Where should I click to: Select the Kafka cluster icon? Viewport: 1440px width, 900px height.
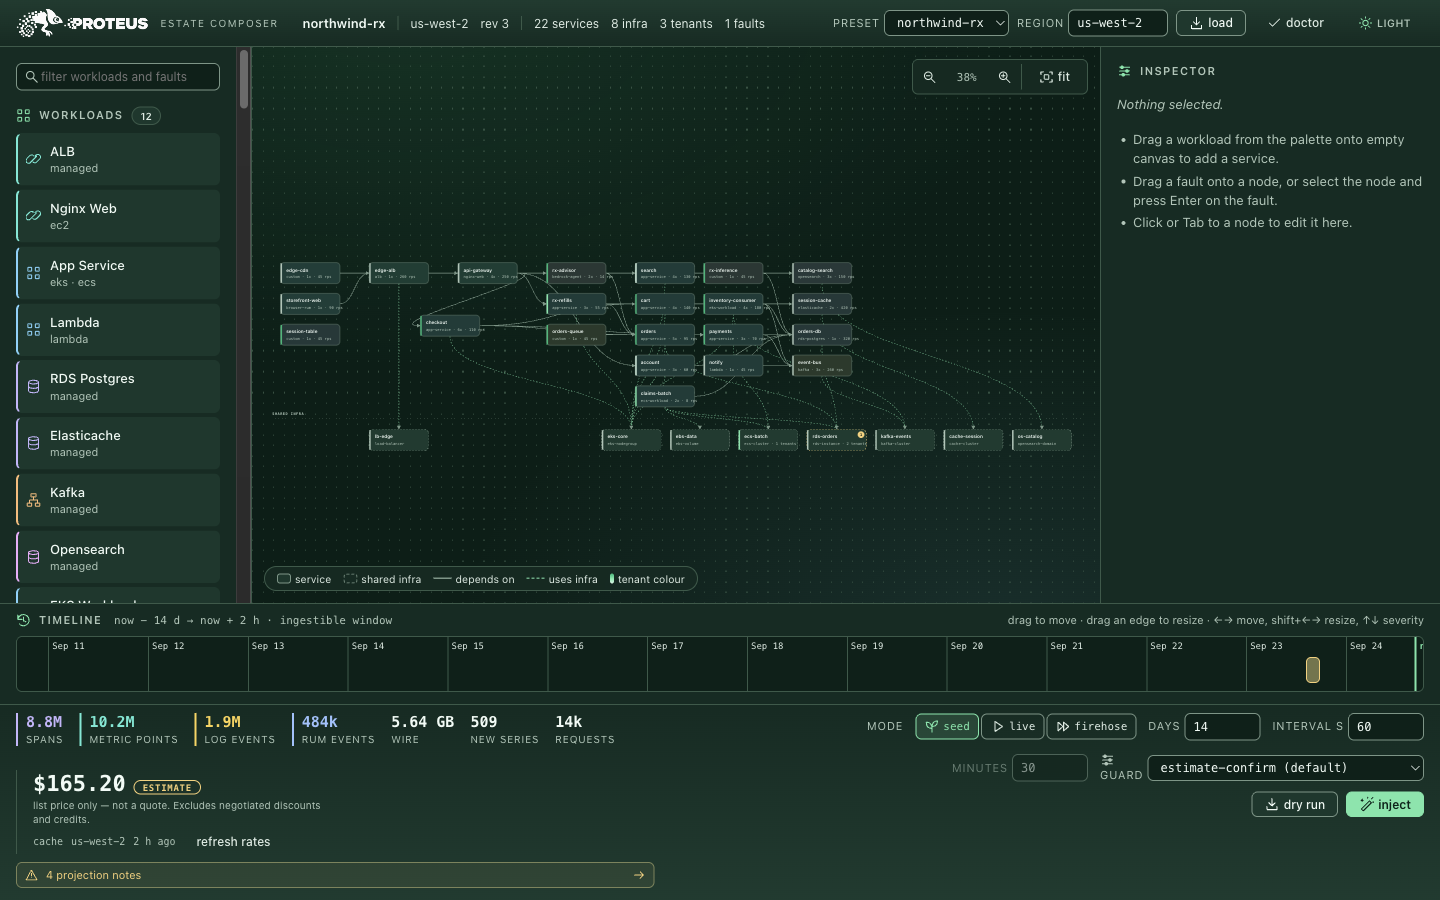33,500
